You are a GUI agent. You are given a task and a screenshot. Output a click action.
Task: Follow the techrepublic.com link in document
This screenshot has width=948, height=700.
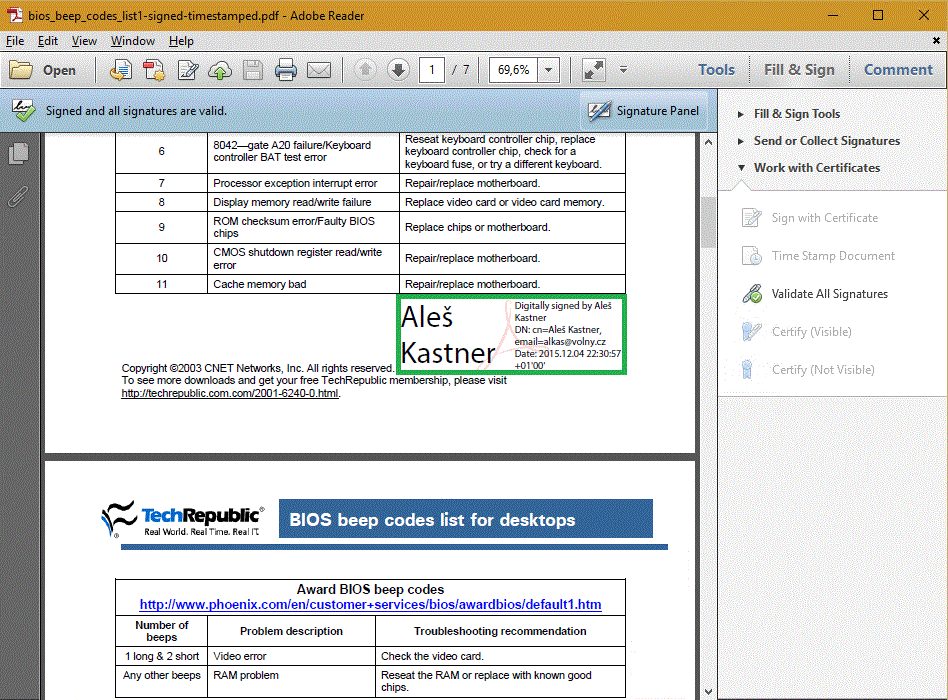(x=230, y=394)
